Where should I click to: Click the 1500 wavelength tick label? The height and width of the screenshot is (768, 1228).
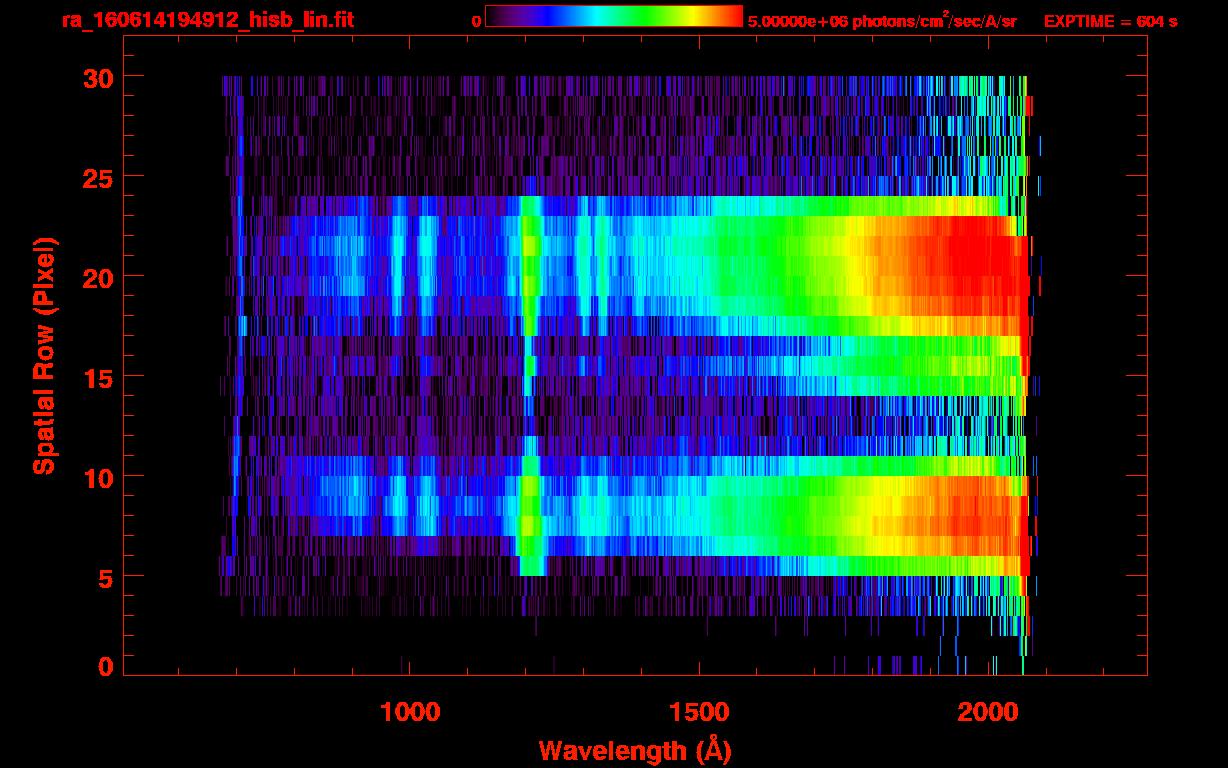click(x=700, y=712)
